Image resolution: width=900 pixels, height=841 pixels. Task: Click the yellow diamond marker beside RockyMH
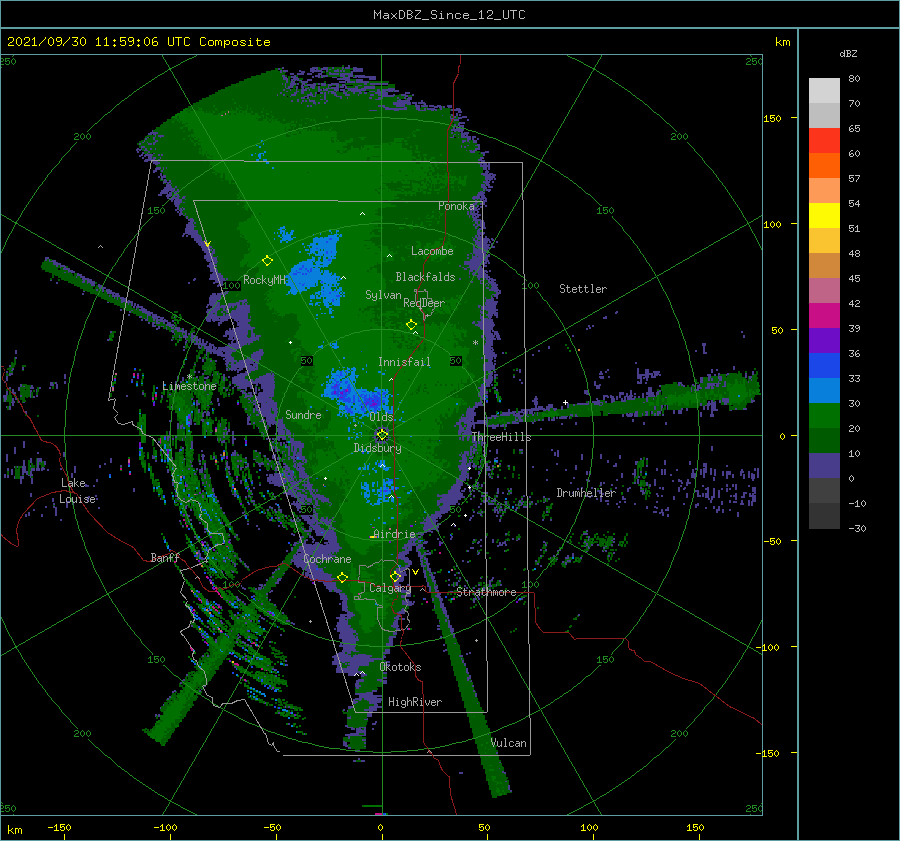(267, 261)
